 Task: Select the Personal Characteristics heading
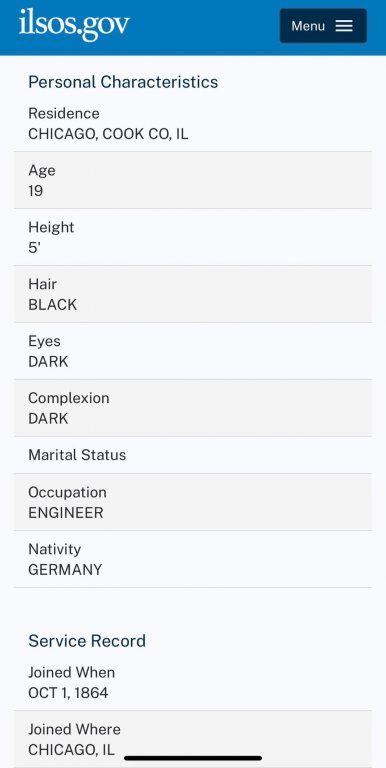pos(123,82)
